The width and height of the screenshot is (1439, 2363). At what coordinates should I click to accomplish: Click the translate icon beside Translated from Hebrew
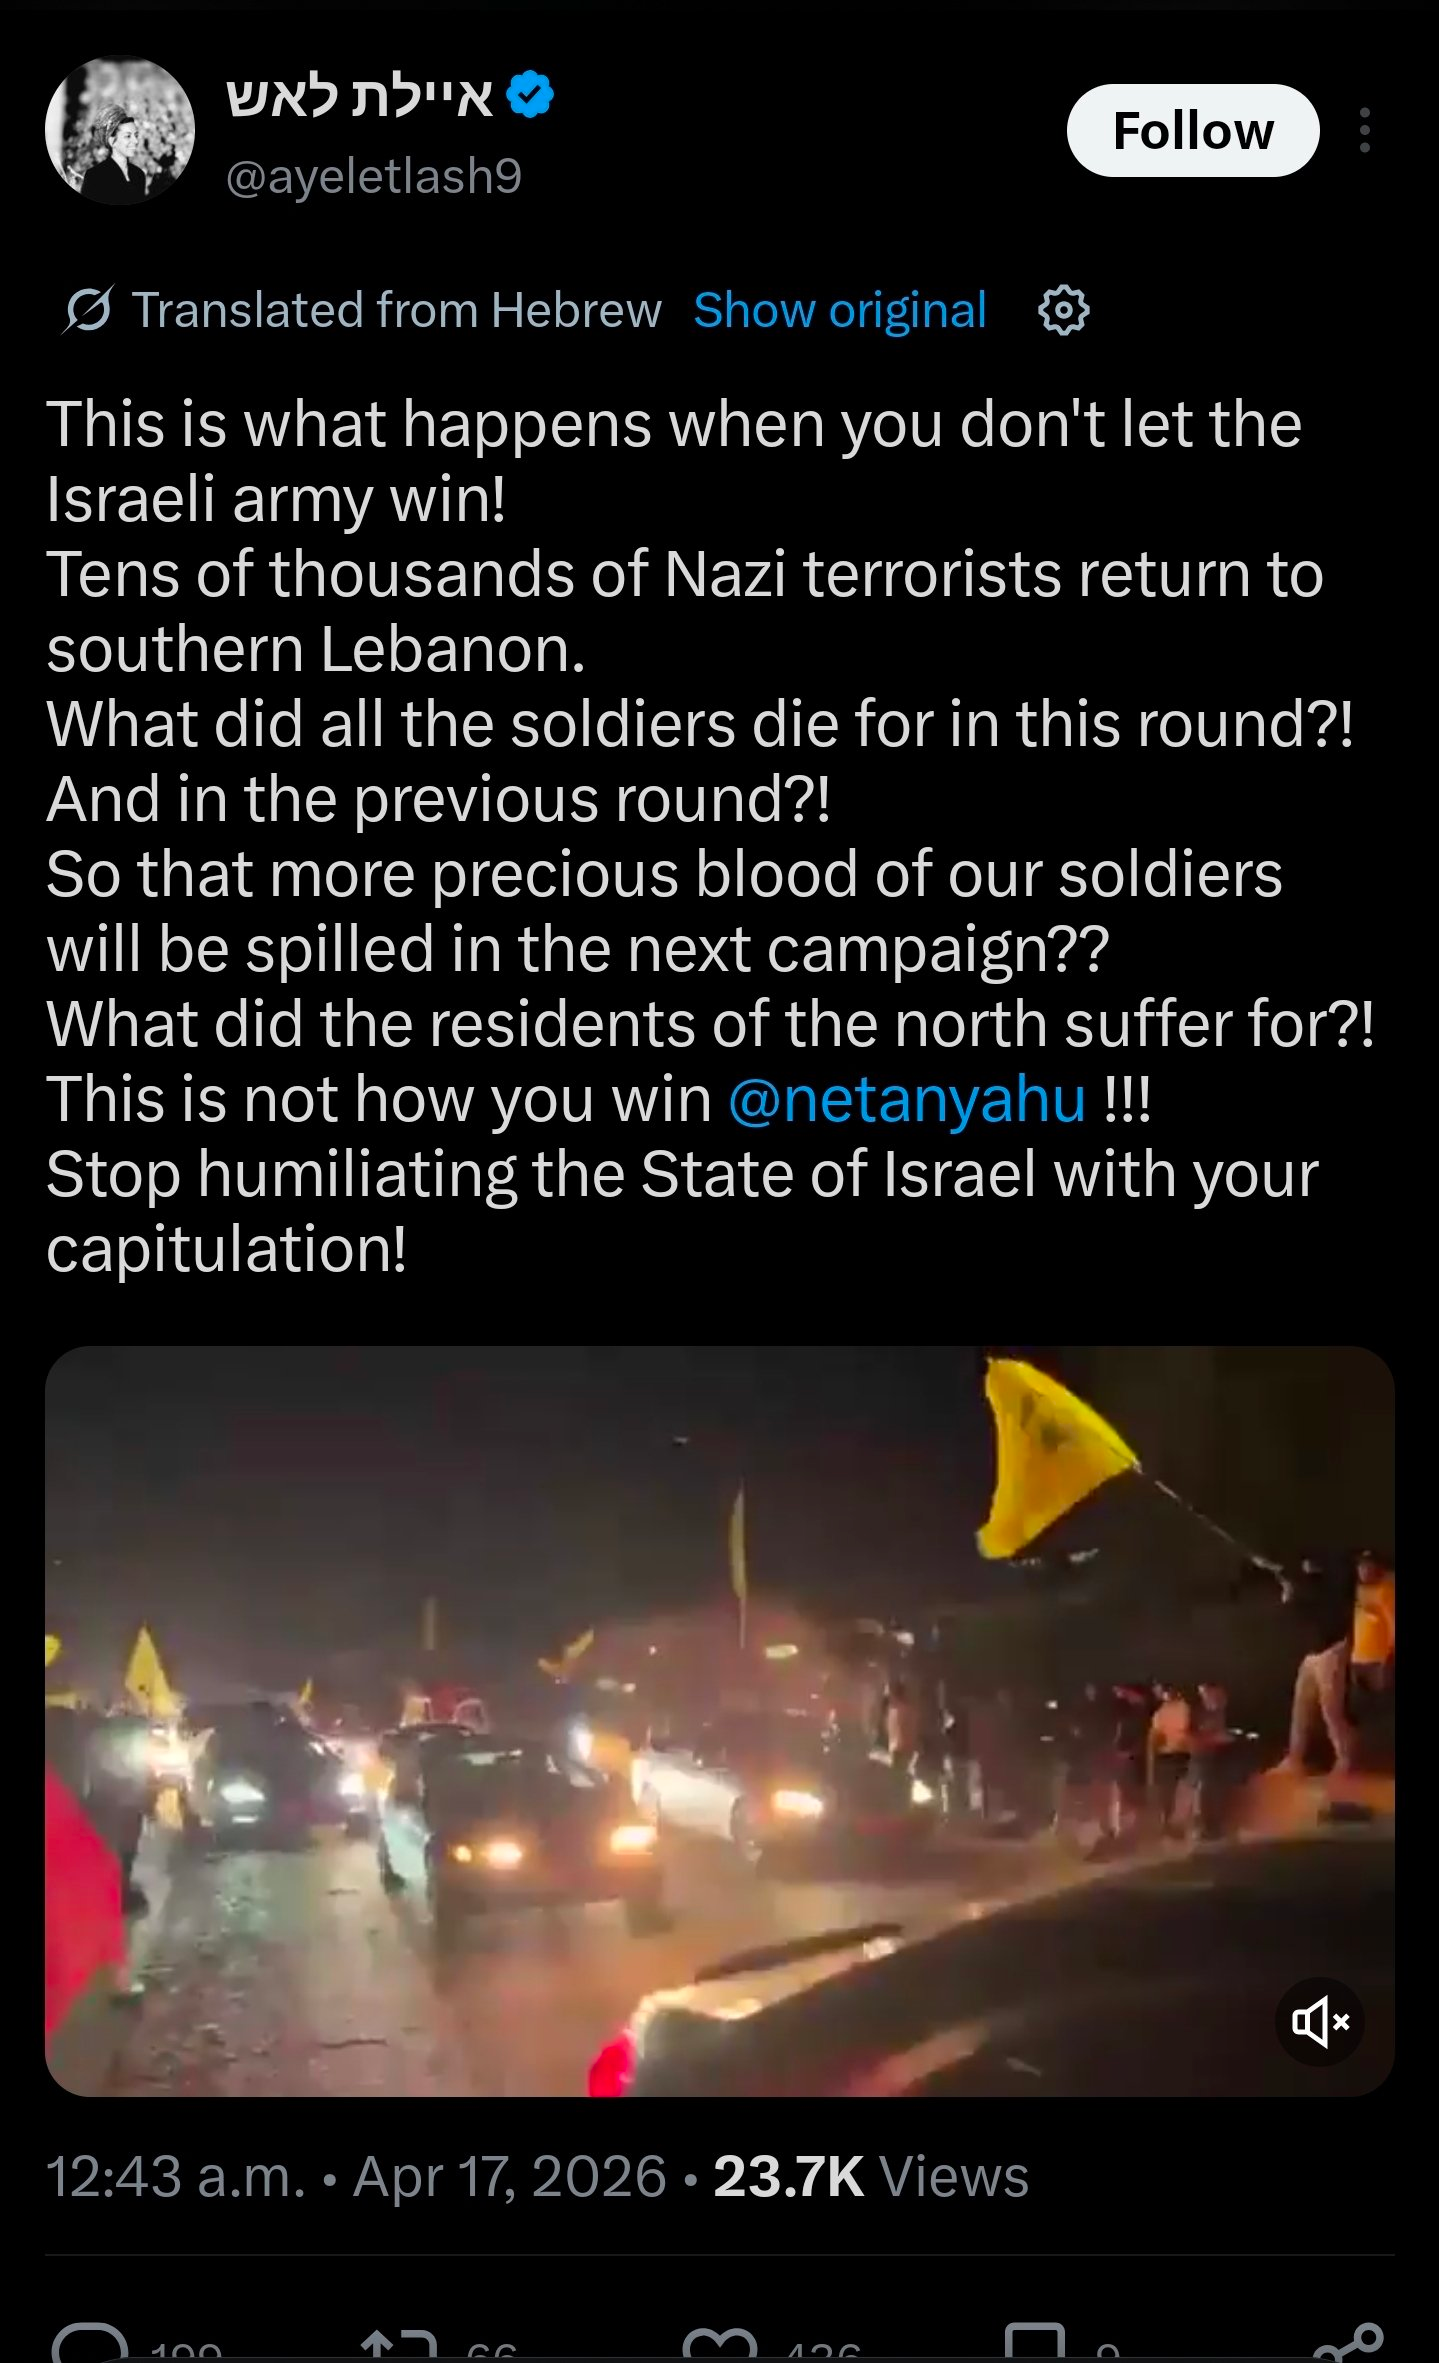(88, 310)
